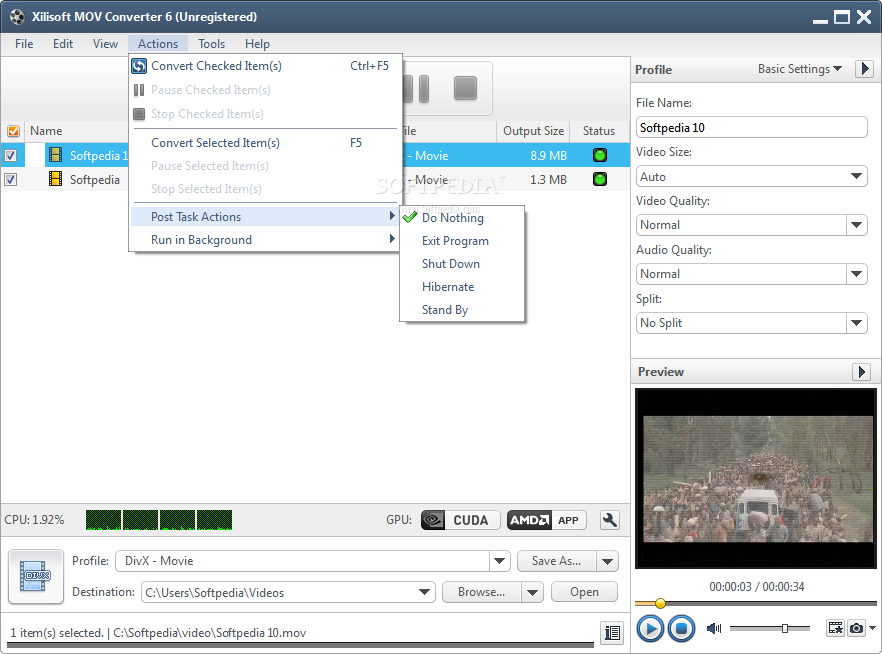The image size is (882, 654).
Task: Click Post Task Actions menu entry
Action: pos(264,217)
